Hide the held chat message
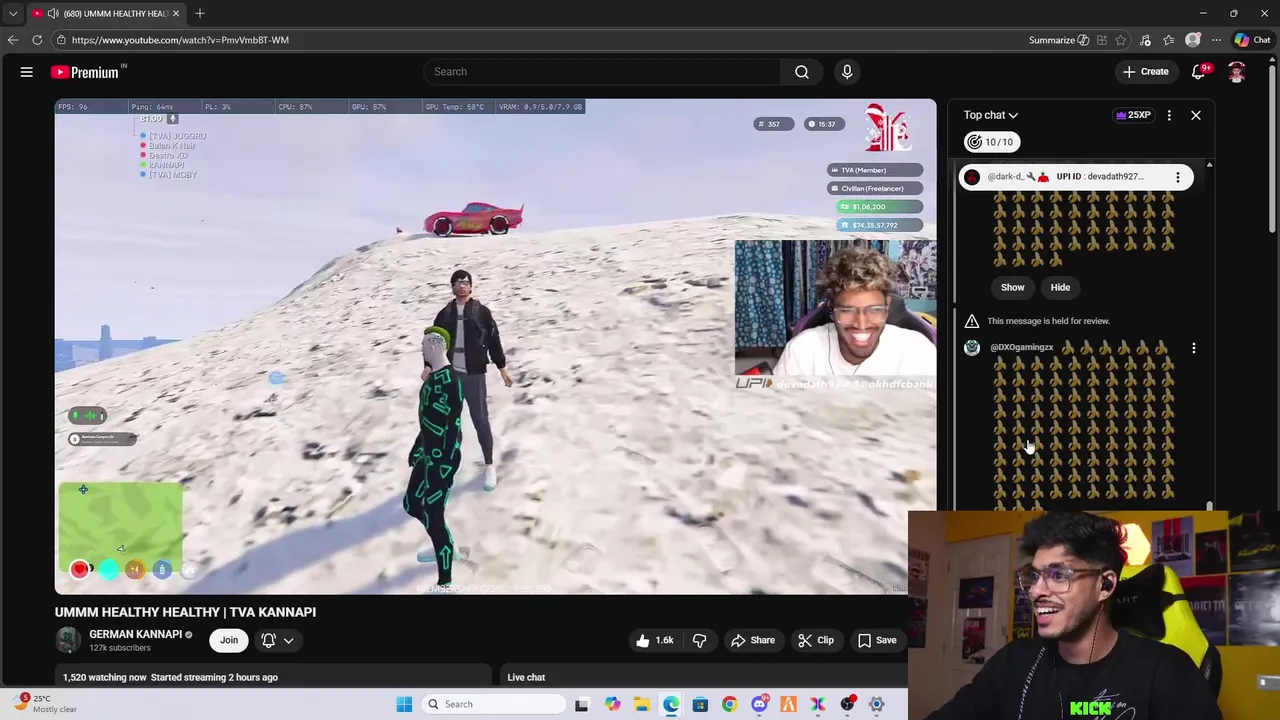Viewport: 1280px width, 720px height. [x=1060, y=287]
